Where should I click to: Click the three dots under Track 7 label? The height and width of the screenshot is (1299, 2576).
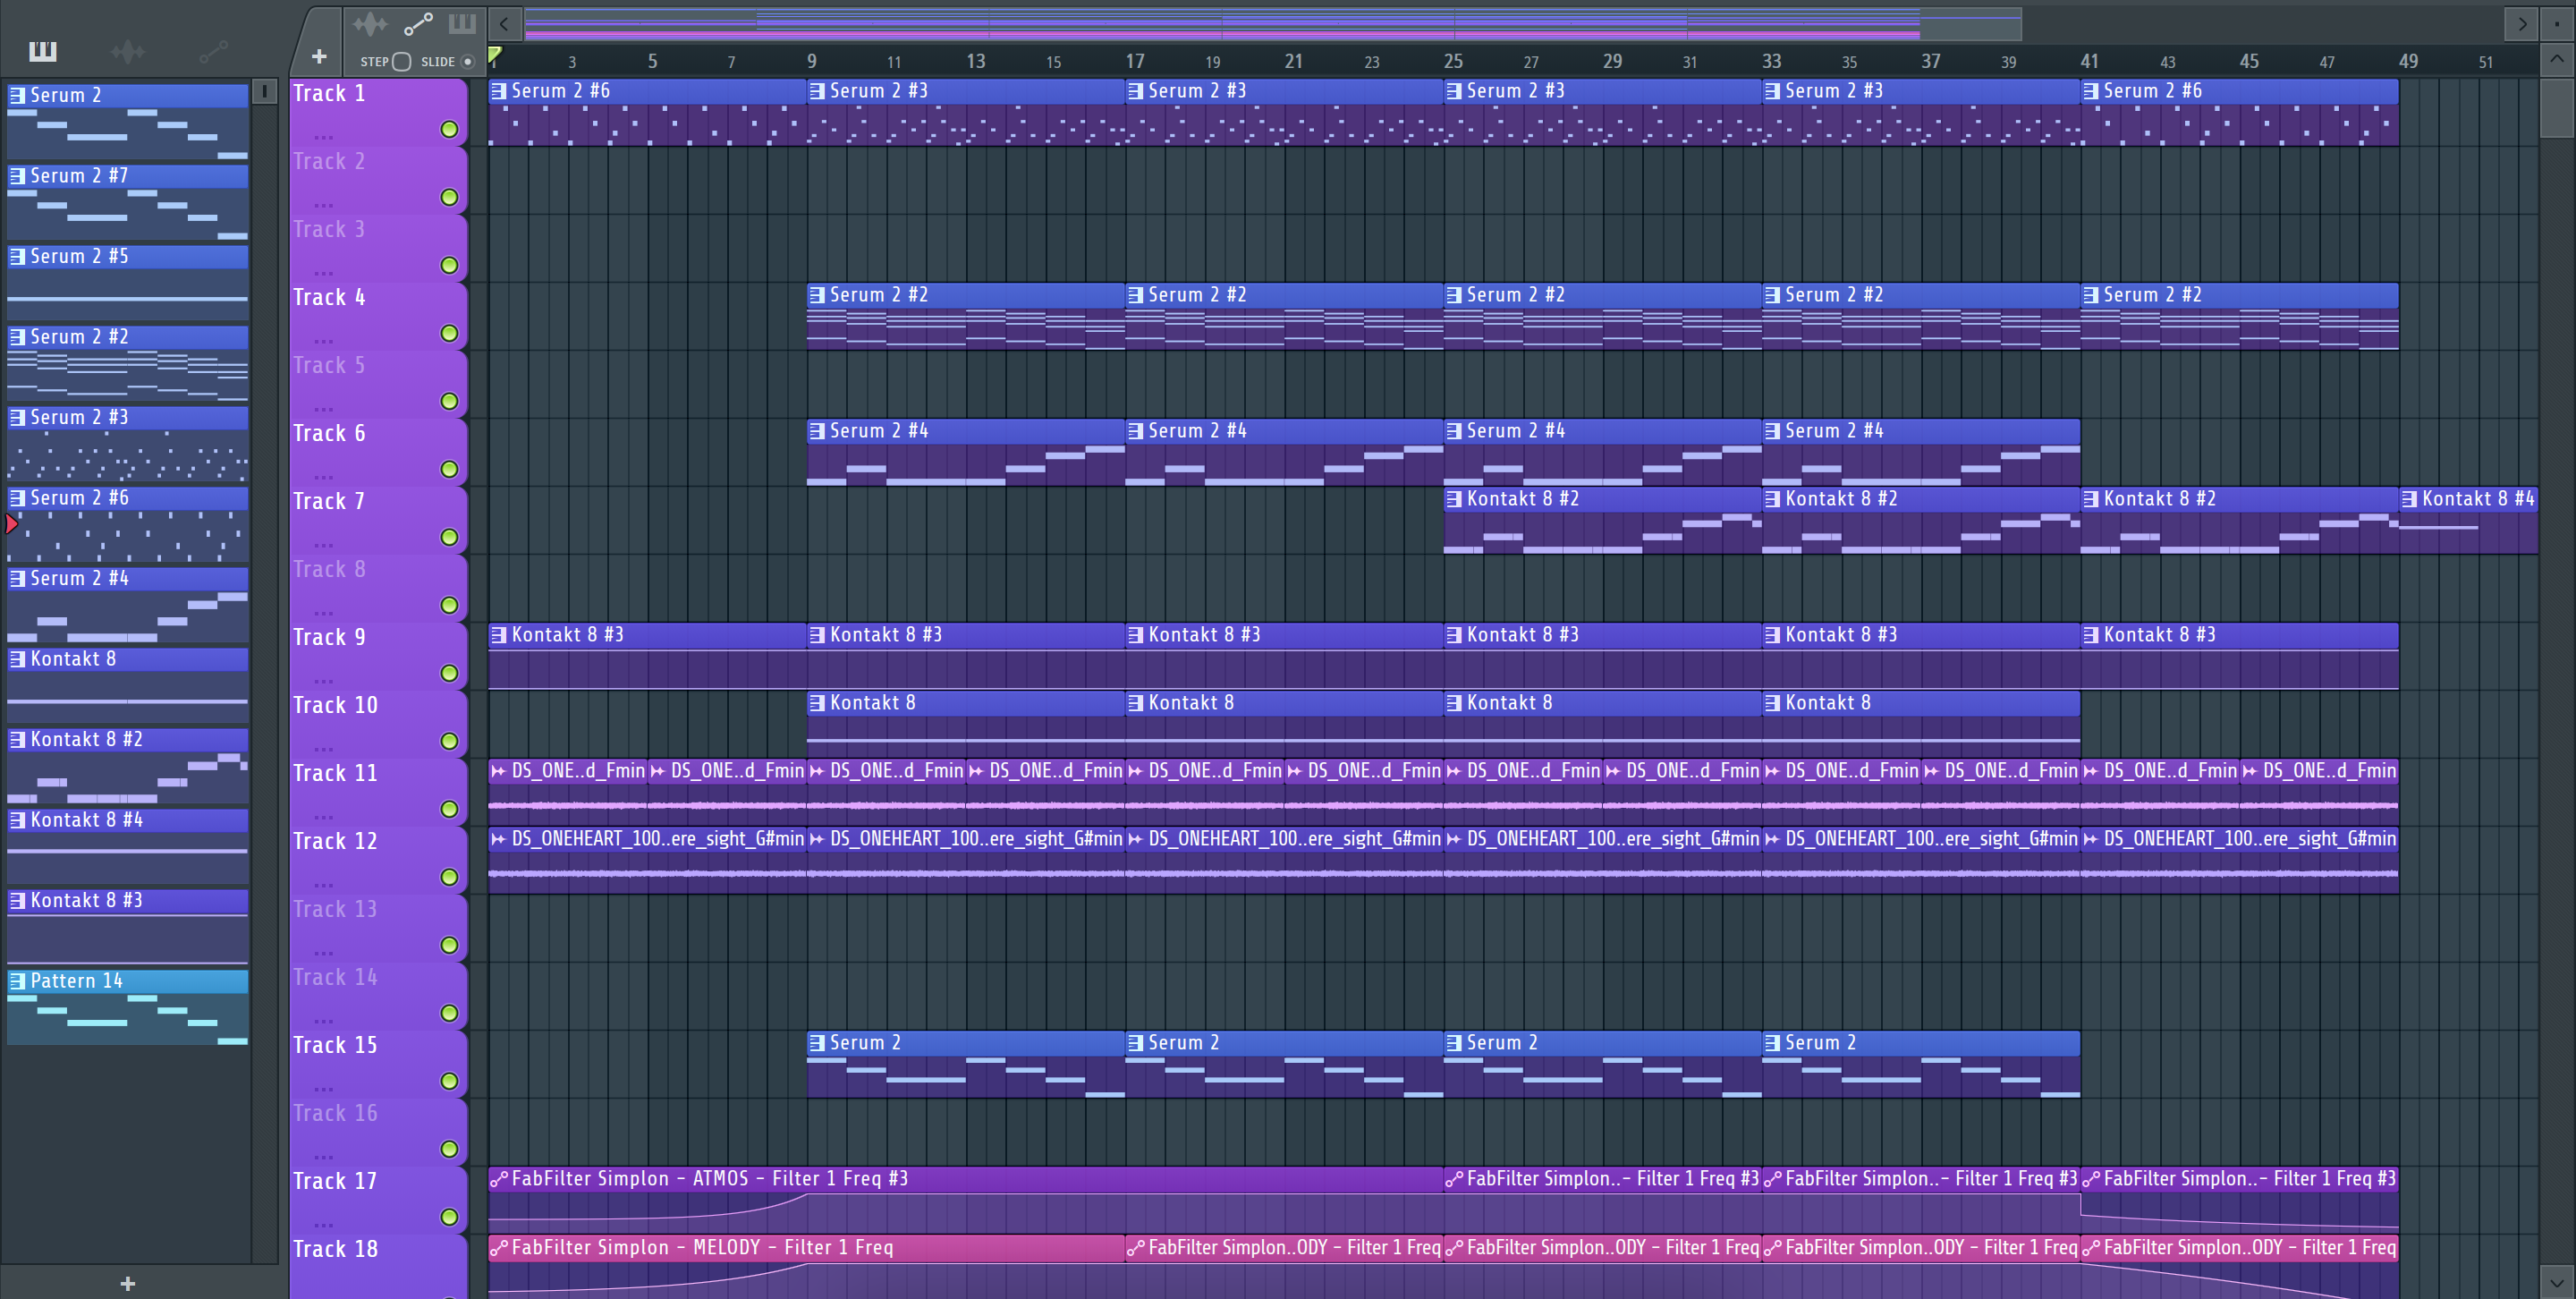[323, 545]
